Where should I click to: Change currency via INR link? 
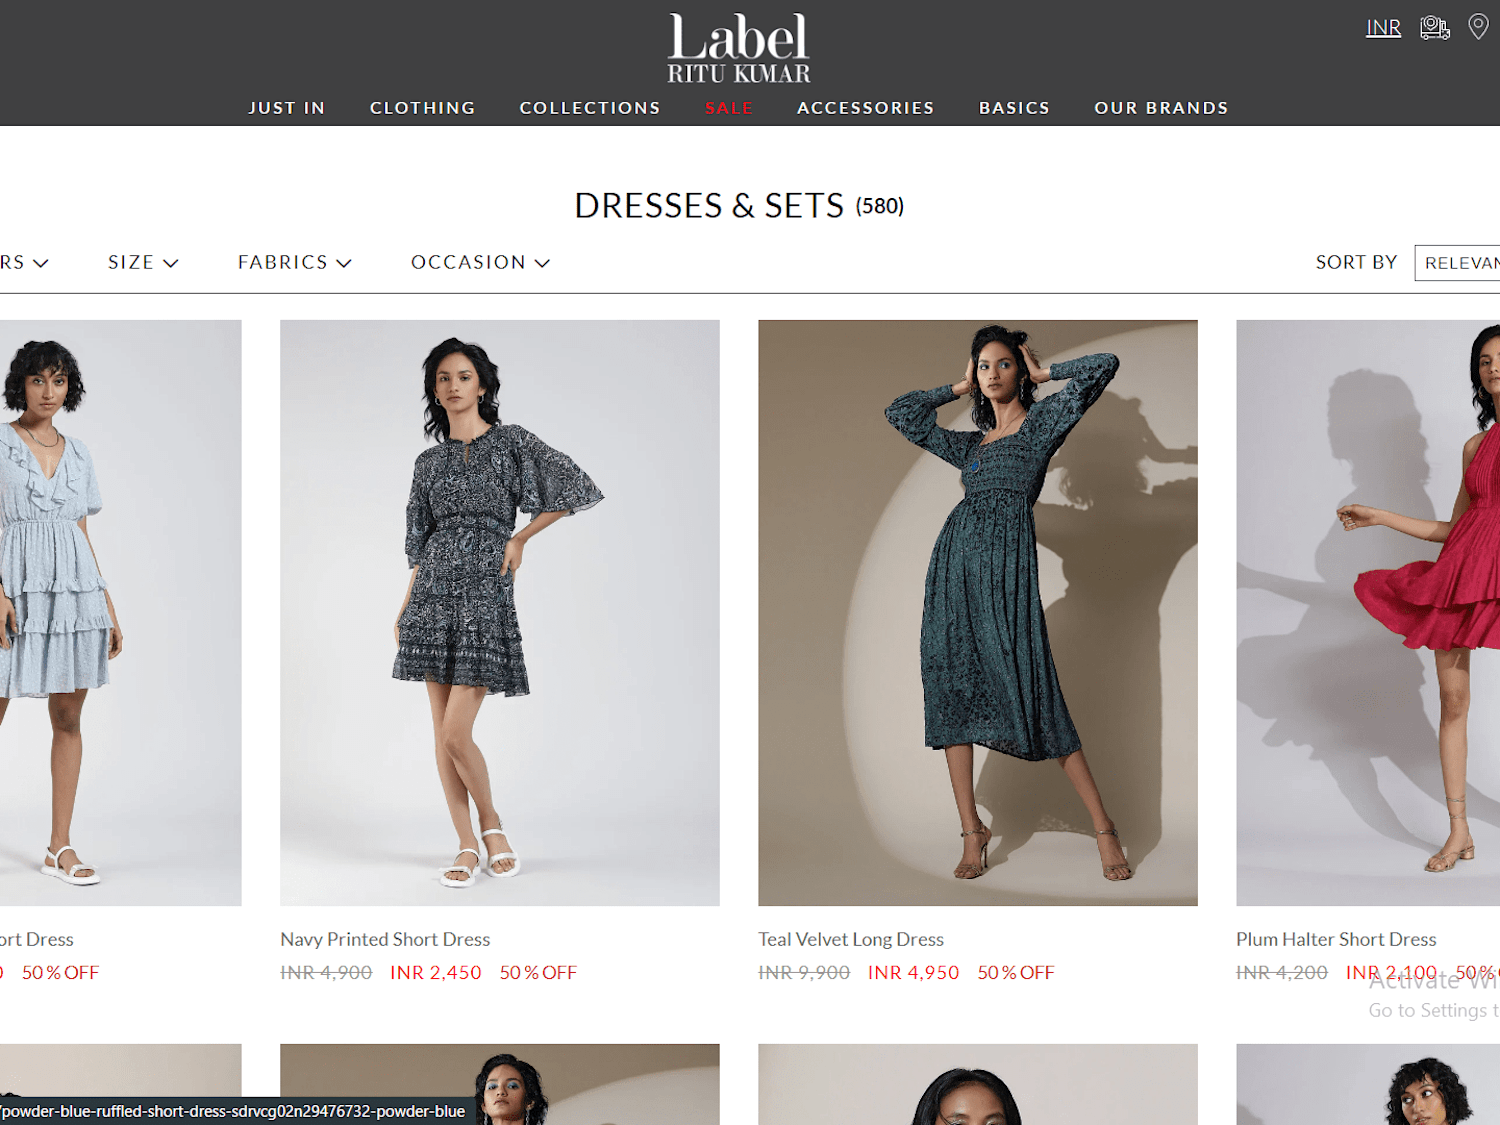(1383, 28)
